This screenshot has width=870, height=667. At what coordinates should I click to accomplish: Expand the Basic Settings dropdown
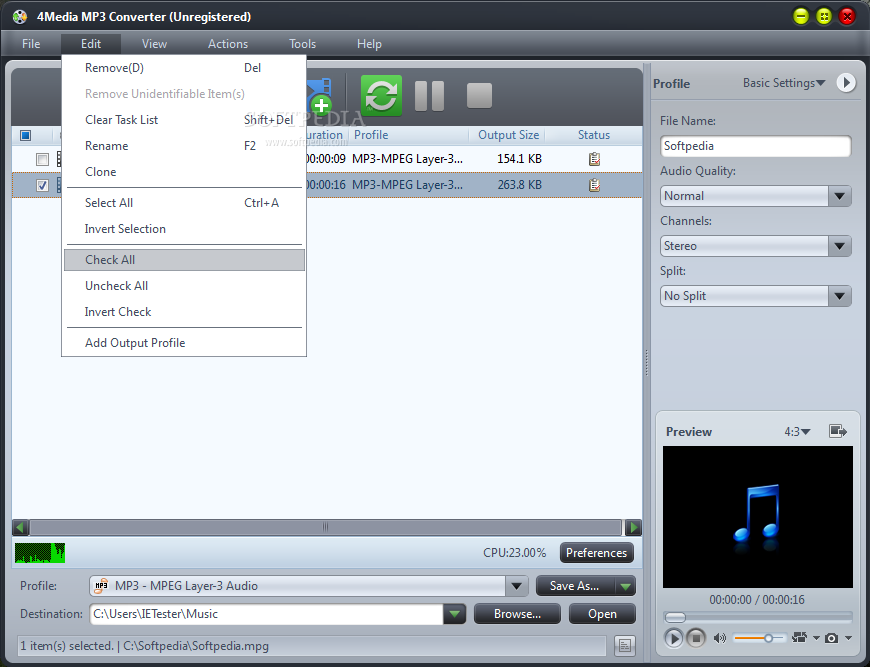[x=784, y=83]
